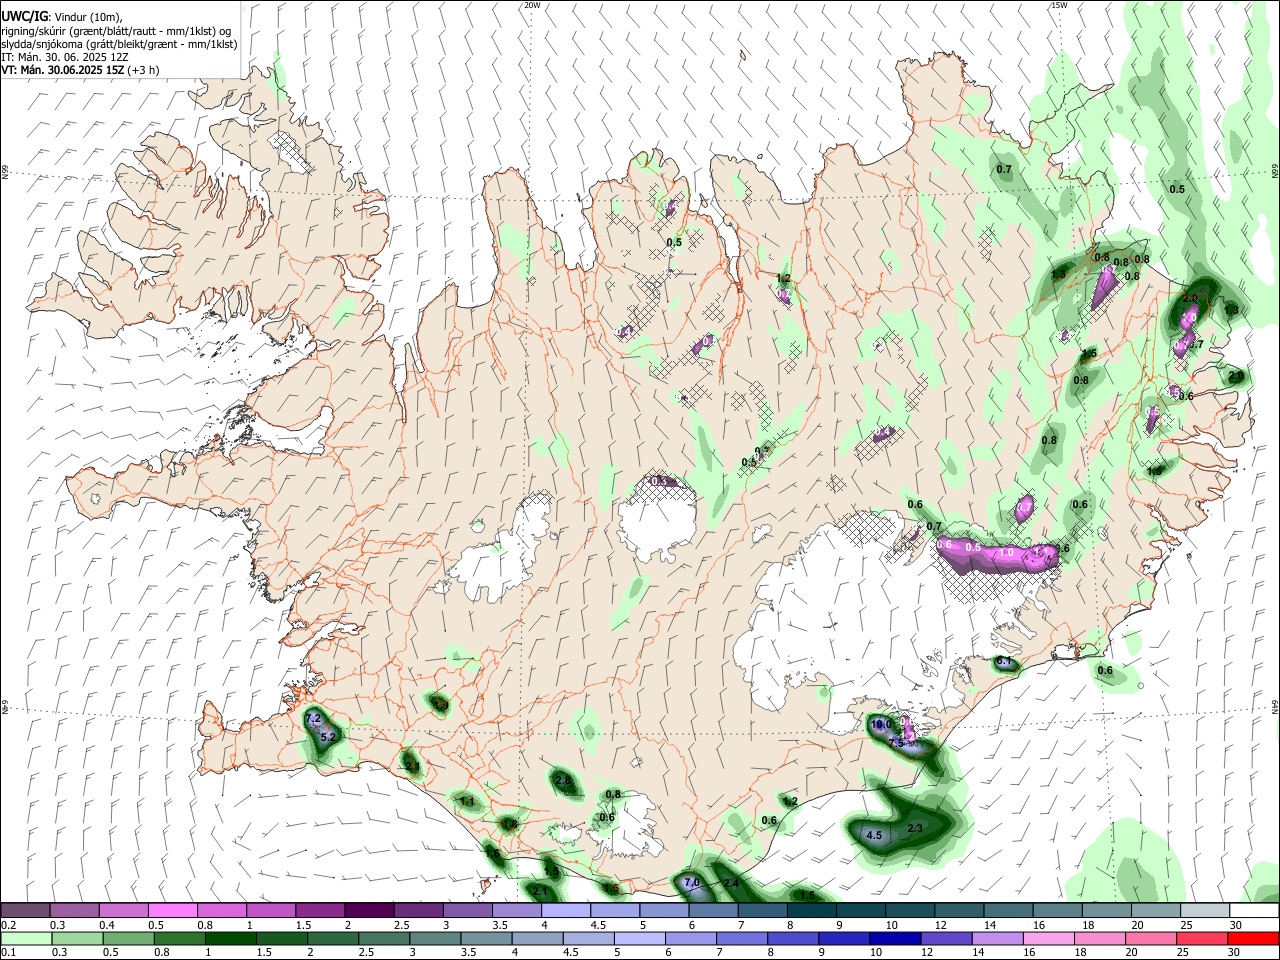This screenshot has height=960, width=1280.
Task: Pick rain swatch between 0.5 and 0.8
Action: pyautogui.click(x=128, y=939)
